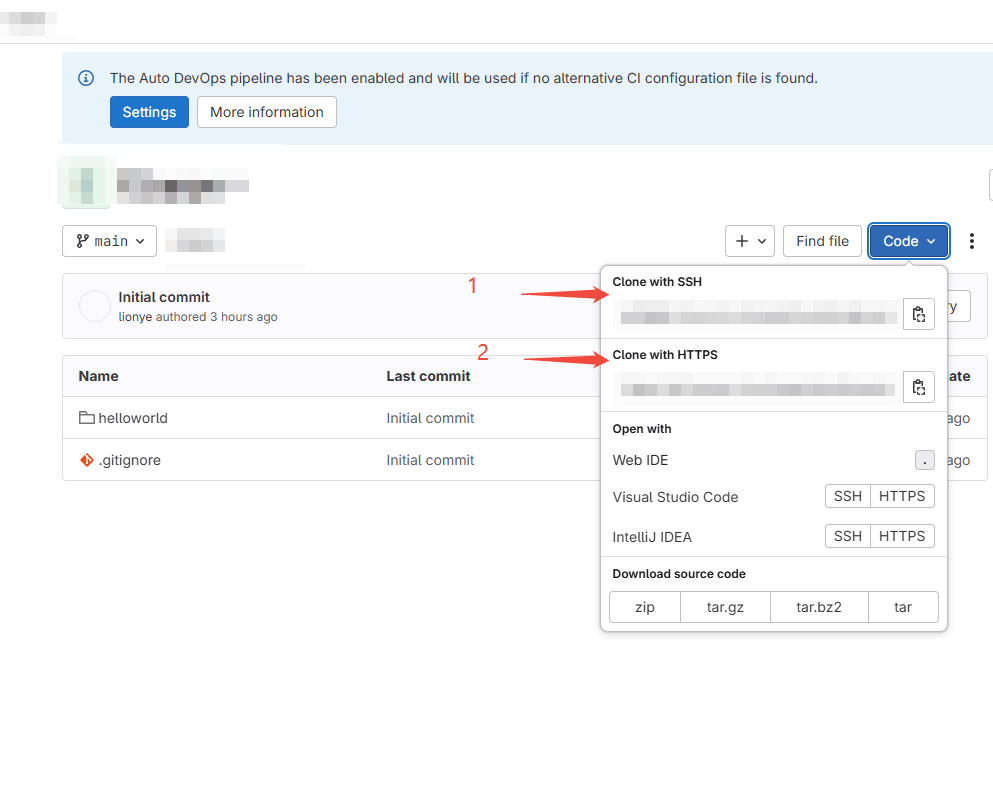The width and height of the screenshot is (993, 792).
Task: Copy the SSH clone URL with clipboard icon
Action: click(918, 314)
